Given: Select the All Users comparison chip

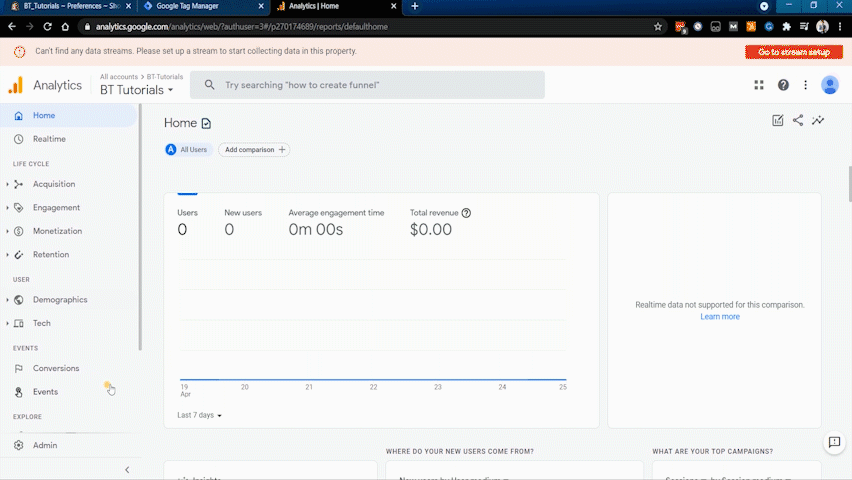Looking at the screenshot, I should point(187,149).
